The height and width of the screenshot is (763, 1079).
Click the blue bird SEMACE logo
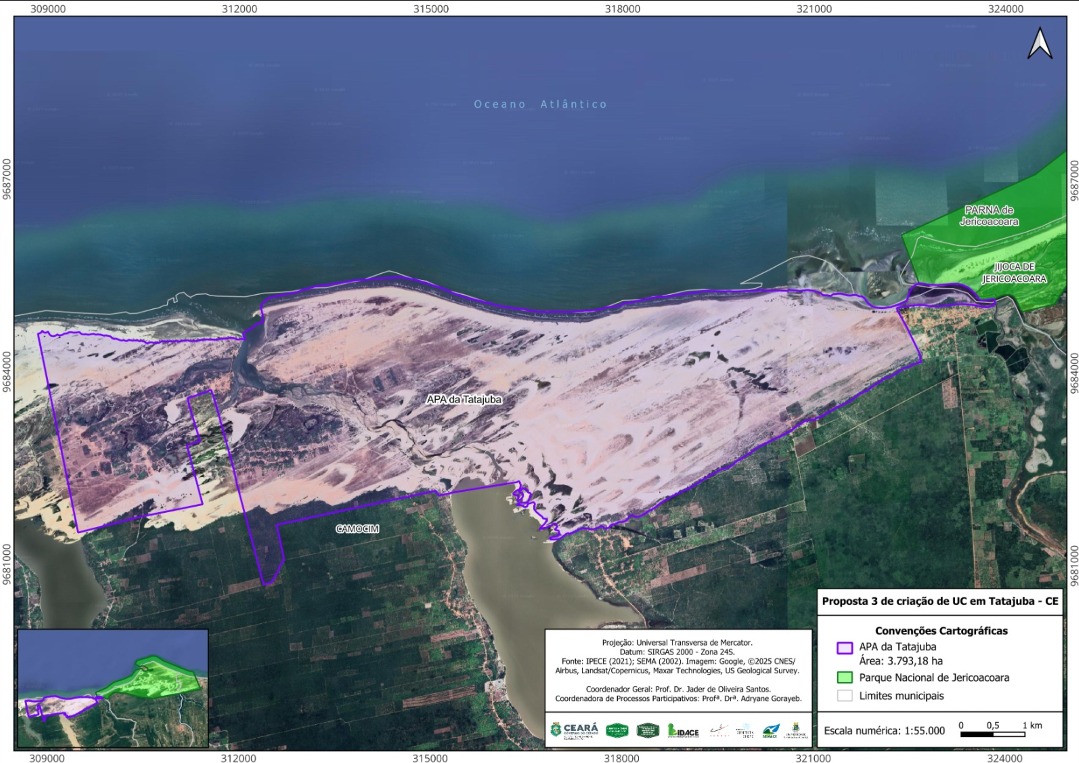point(769,731)
